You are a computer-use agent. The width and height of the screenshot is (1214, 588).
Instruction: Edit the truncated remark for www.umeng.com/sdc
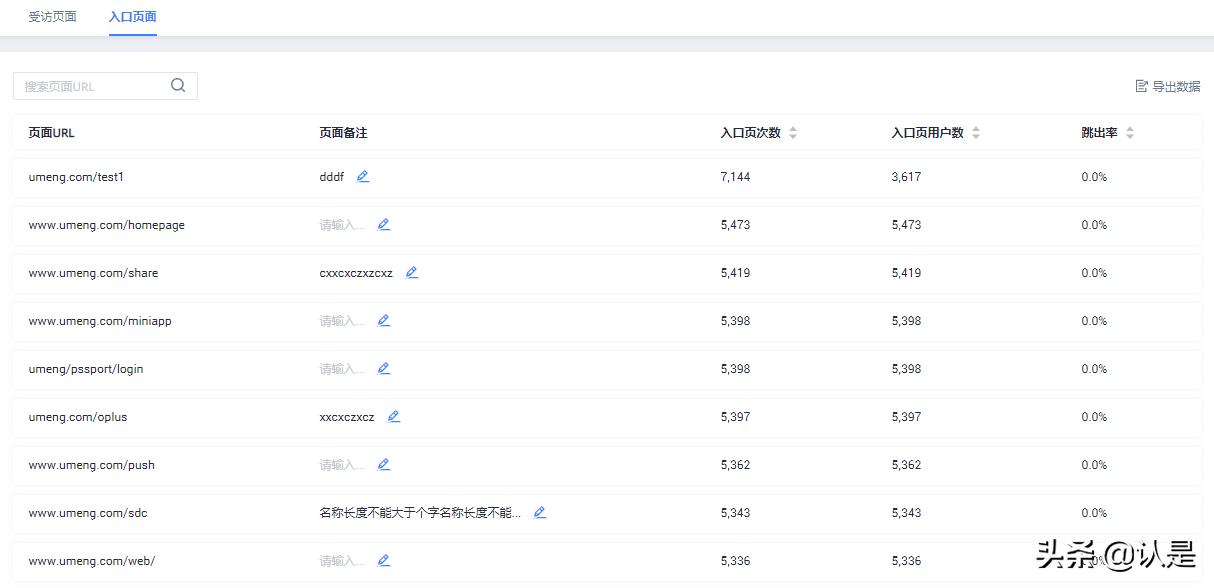pos(540,513)
